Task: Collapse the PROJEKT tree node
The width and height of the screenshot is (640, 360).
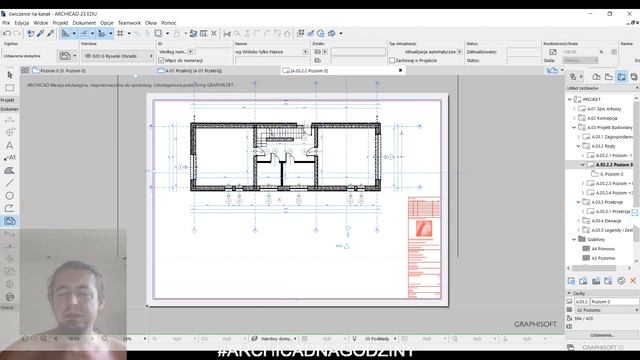Action: pos(570,99)
